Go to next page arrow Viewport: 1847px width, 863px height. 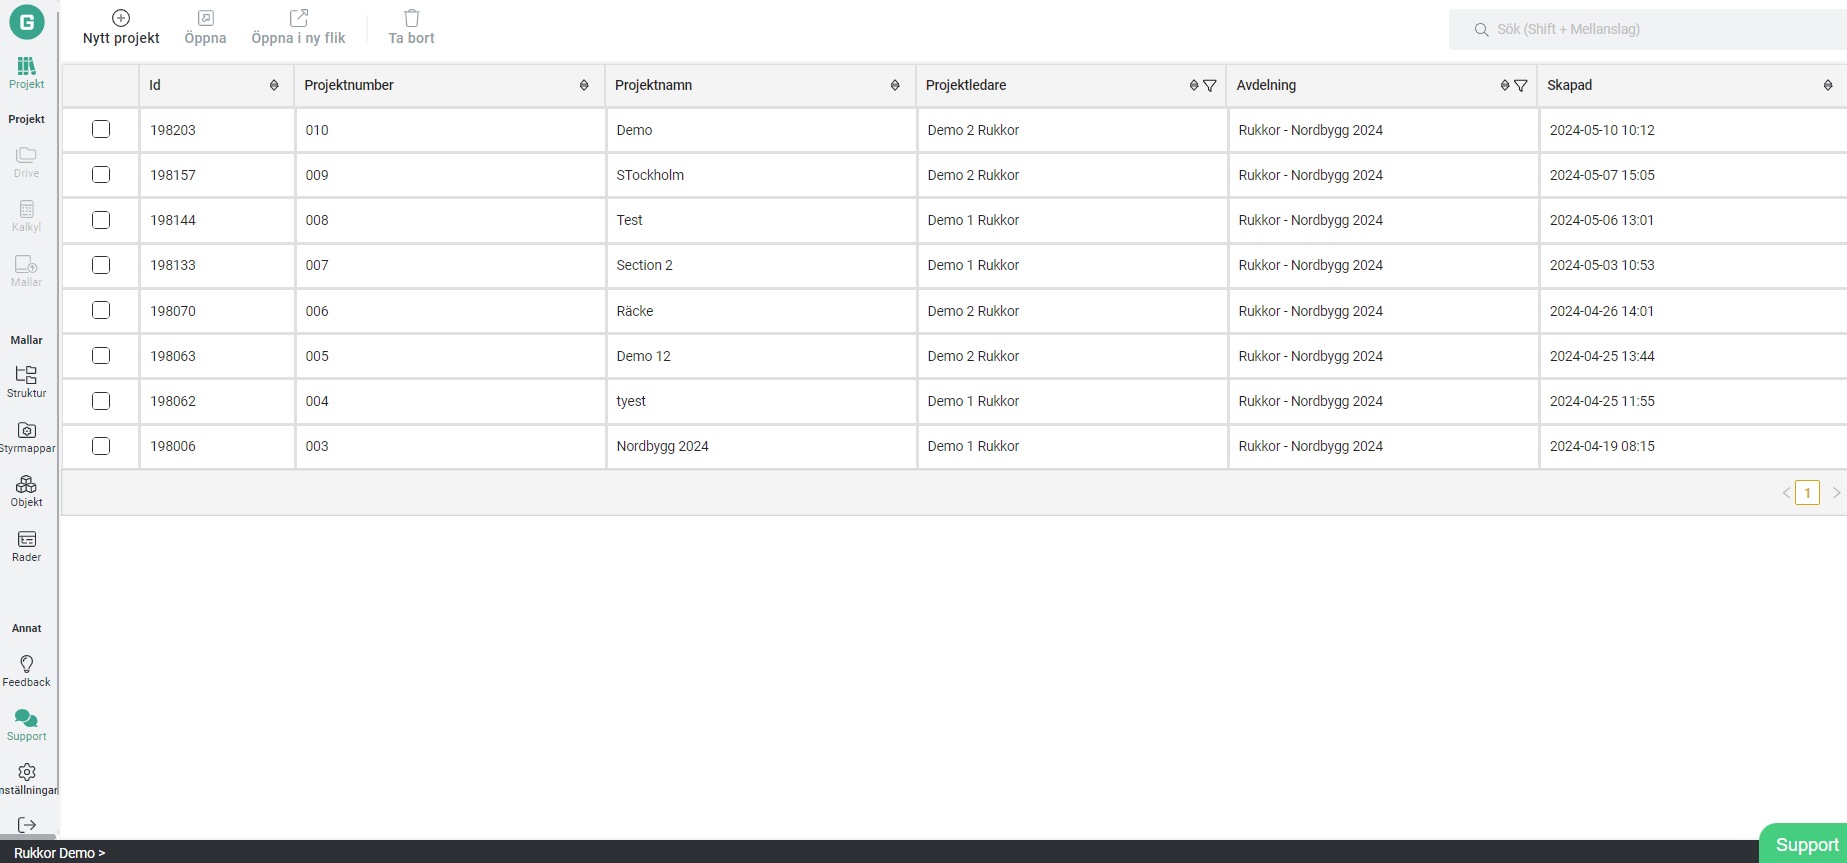[x=1836, y=493]
